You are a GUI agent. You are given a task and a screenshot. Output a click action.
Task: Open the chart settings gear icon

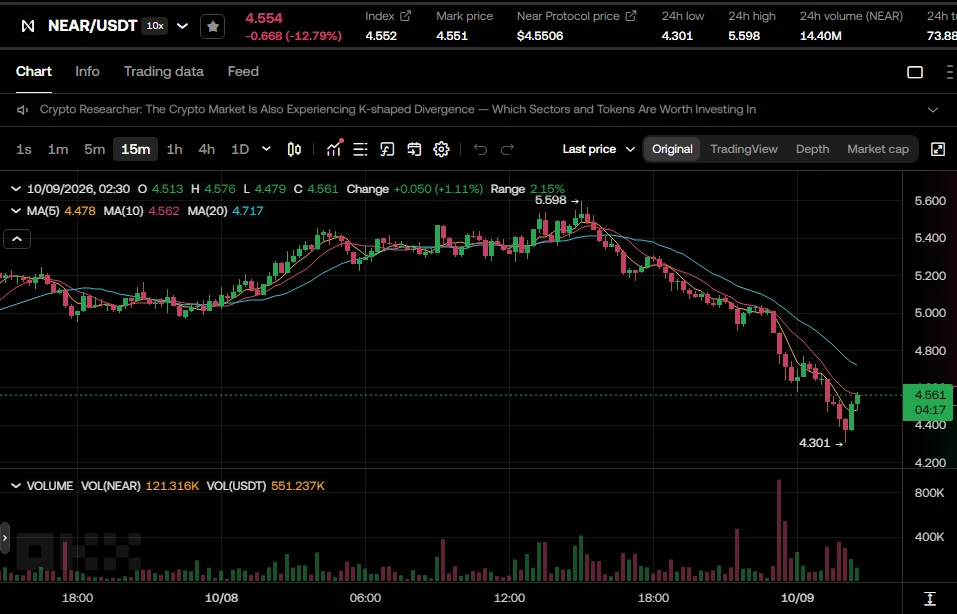[x=441, y=149]
